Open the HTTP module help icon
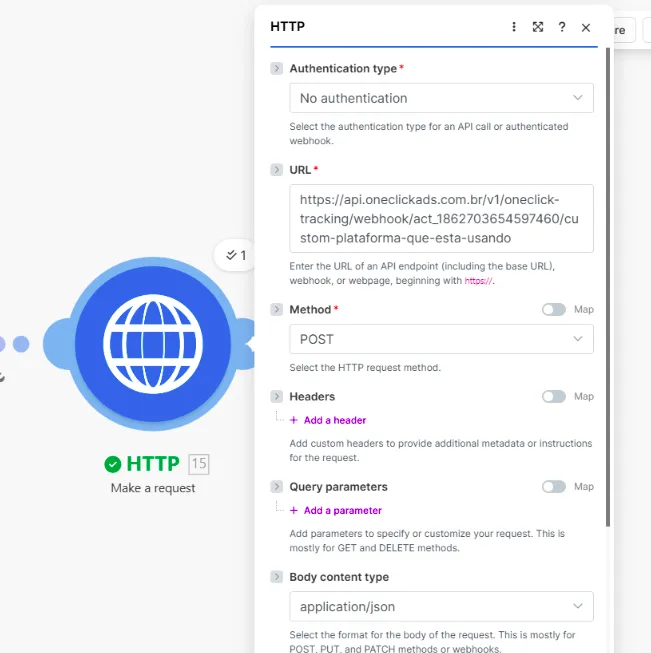Viewport: 651px width, 653px height. pos(562,27)
